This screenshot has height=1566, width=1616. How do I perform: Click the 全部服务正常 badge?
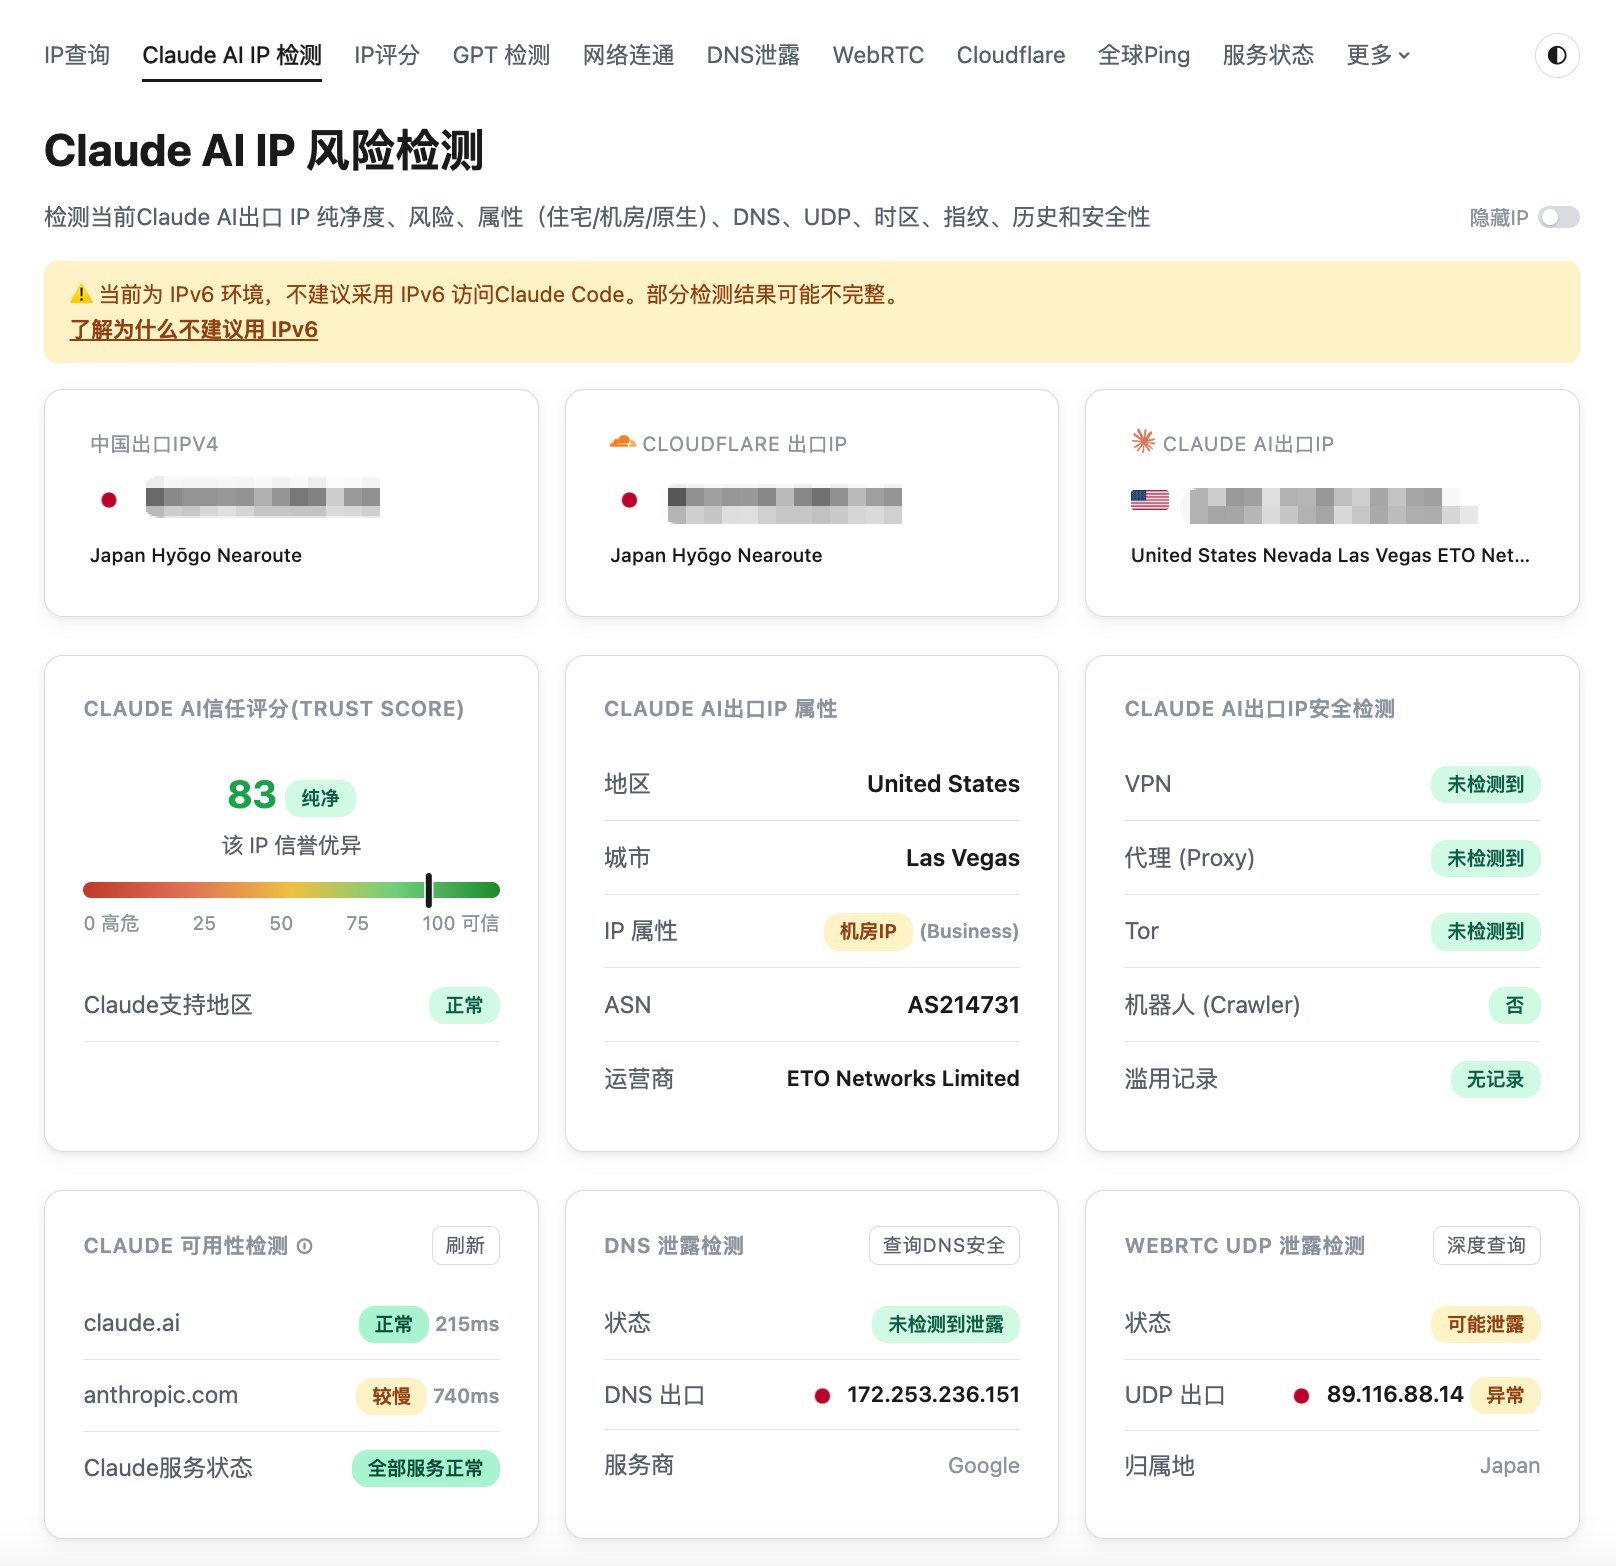coord(425,1468)
